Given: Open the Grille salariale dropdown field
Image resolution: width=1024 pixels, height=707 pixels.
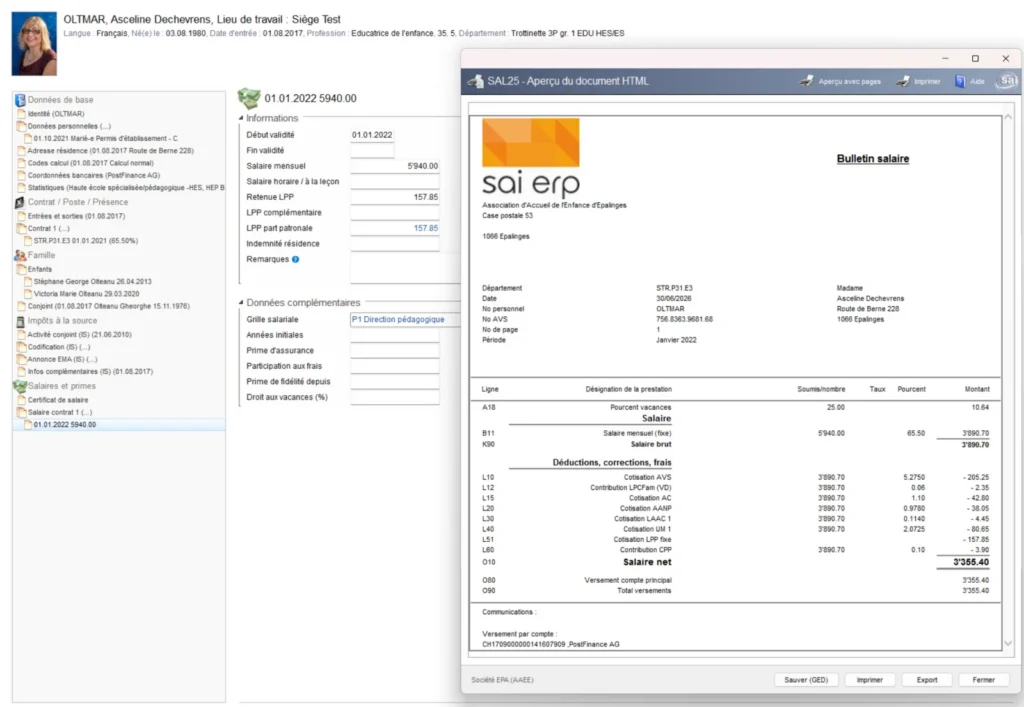Looking at the screenshot, I should [x=406, y=319].
